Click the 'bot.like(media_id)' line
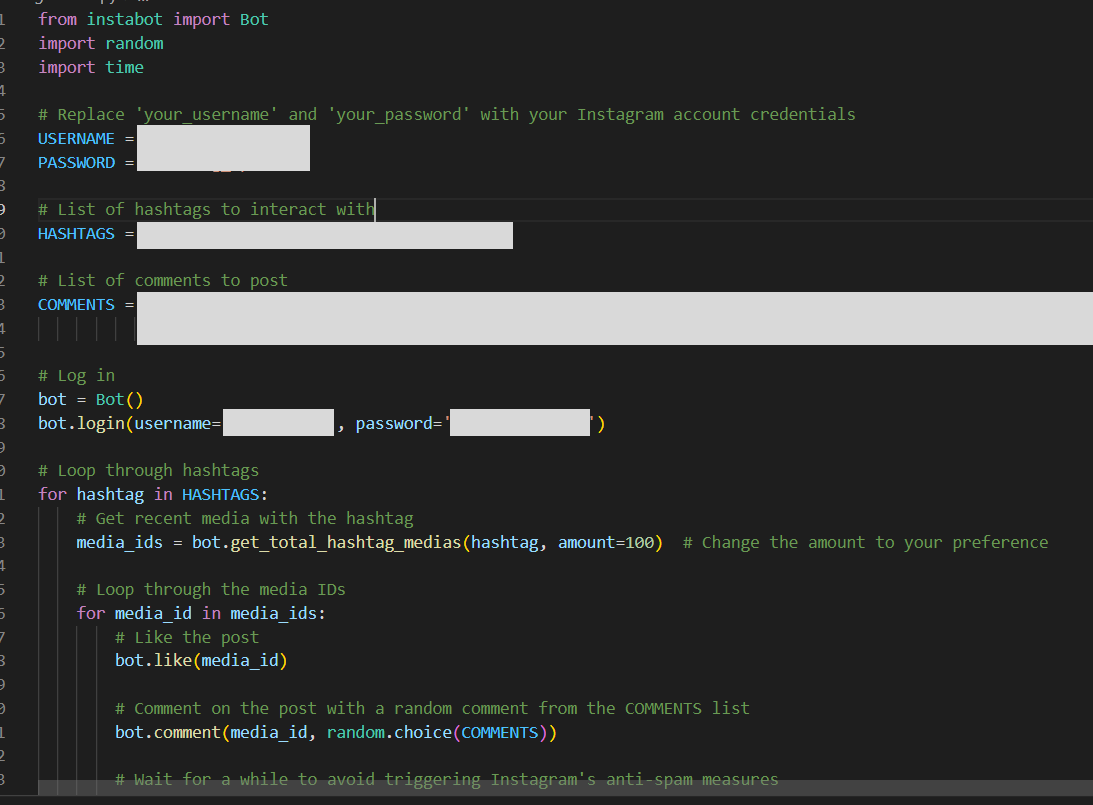 click(x=201, y=660)
